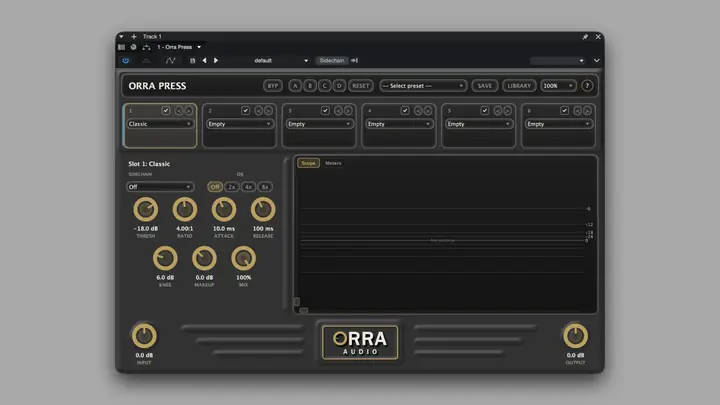The width and height of the screenshot is (720, 405).
Task: Set oversampling to Off
Action: coord(215,187)
